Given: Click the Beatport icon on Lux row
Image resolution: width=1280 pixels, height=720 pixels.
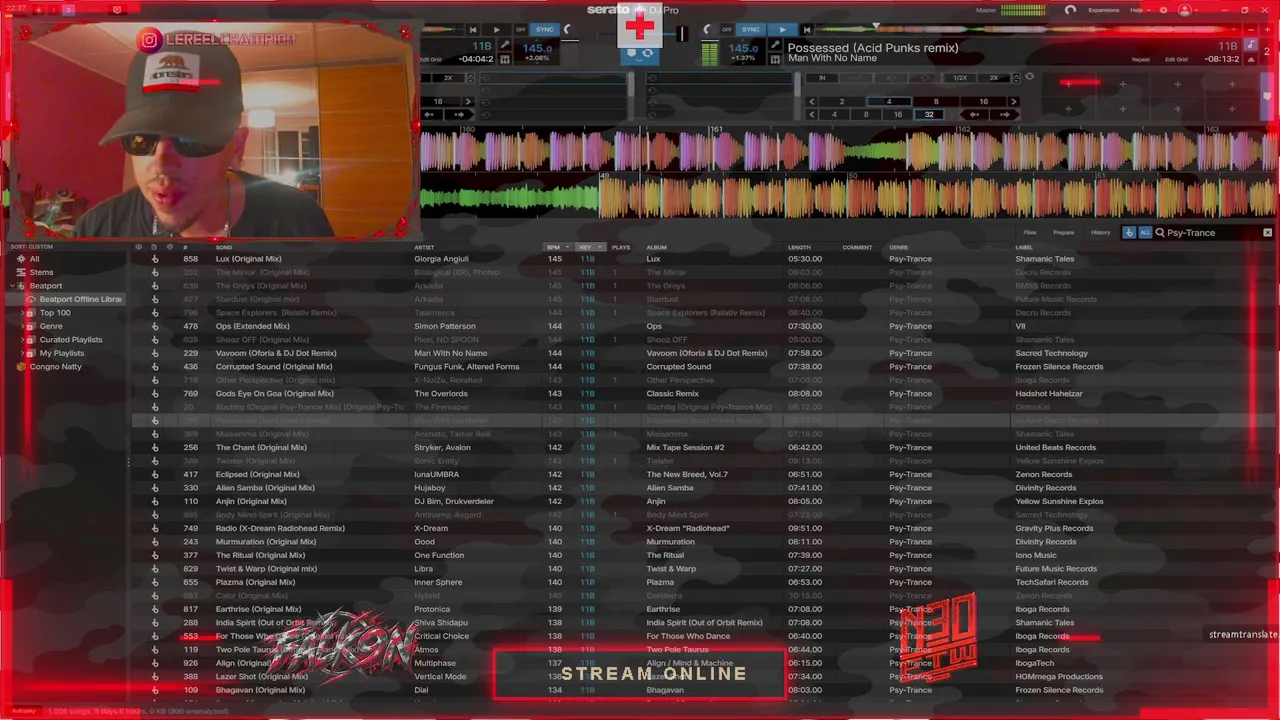Looking at the screenshot, I should [155, 259].
